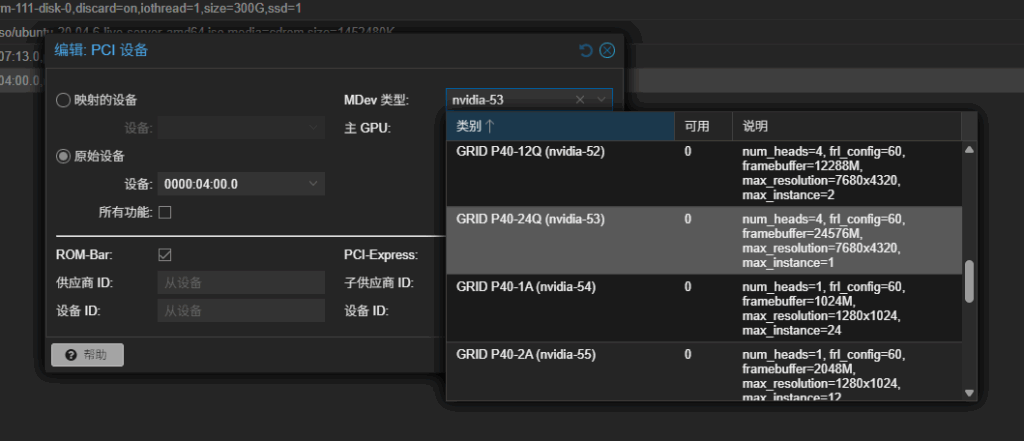Choose GRID P40-12Q (nvidia-52) entry
Image resolution: width=1024 pixels, height=441 pixels.
pyautogui.click(x=530, y=152)
